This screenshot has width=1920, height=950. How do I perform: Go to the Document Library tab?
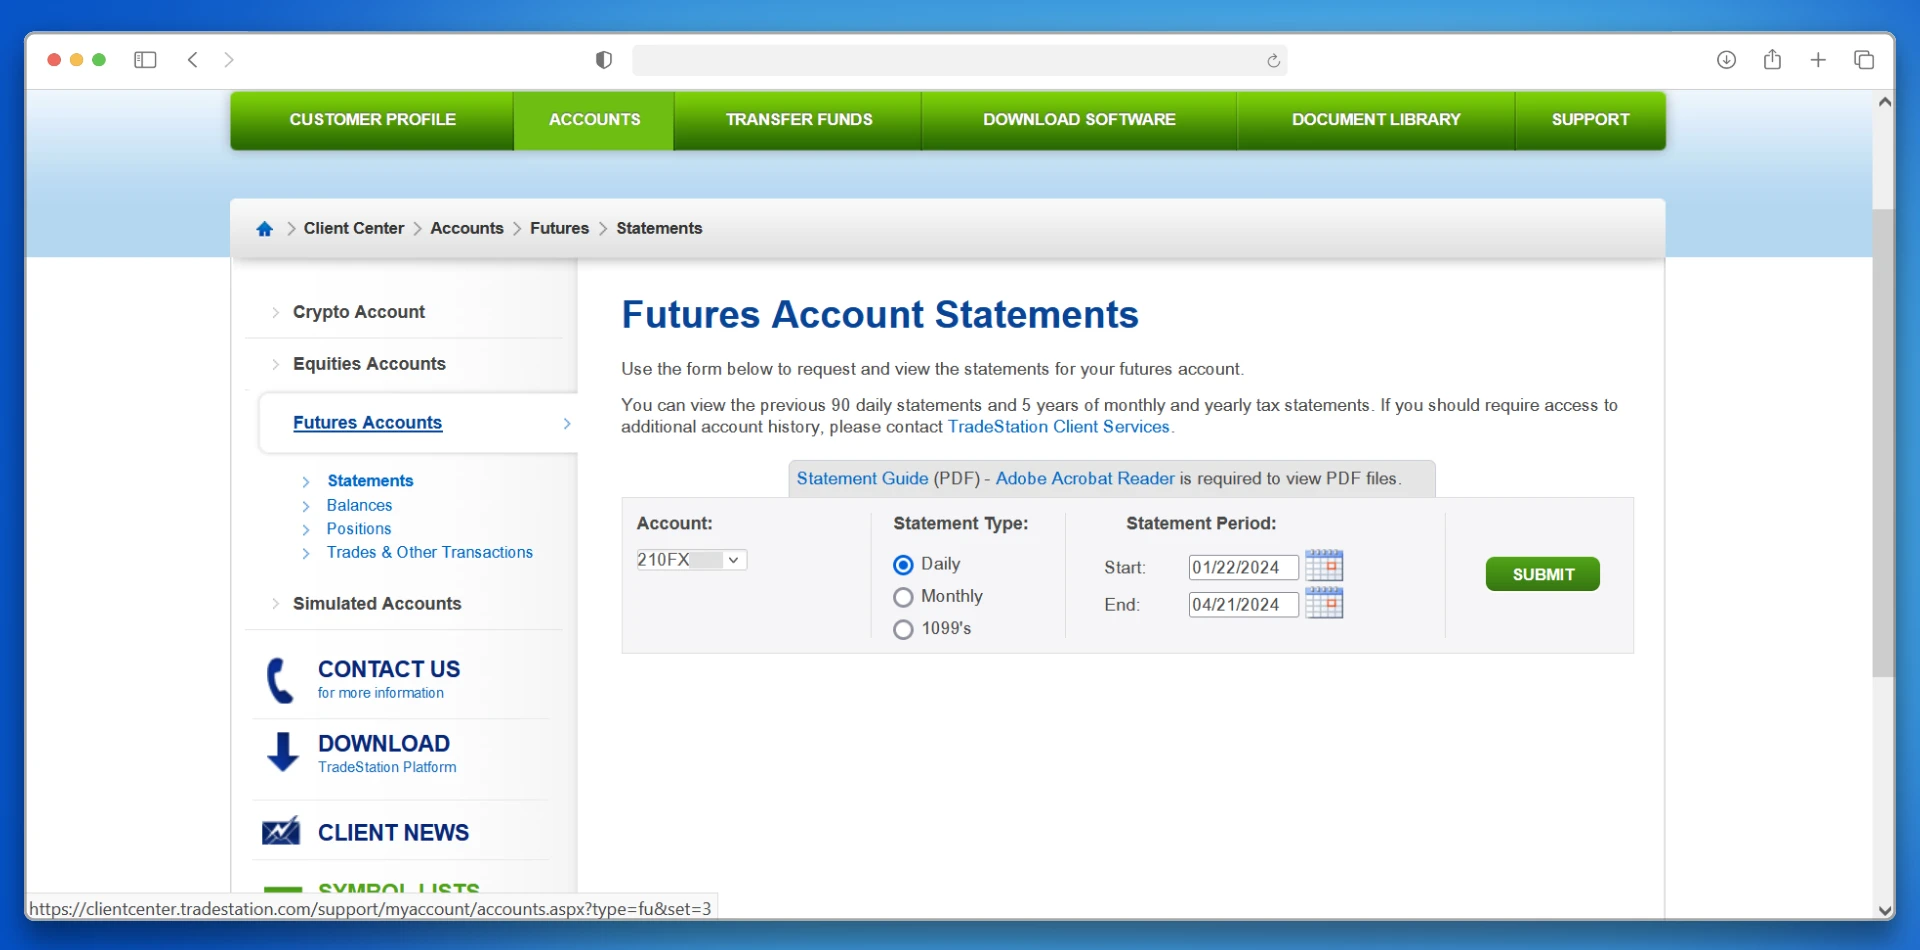click(x=1375, y=120)
